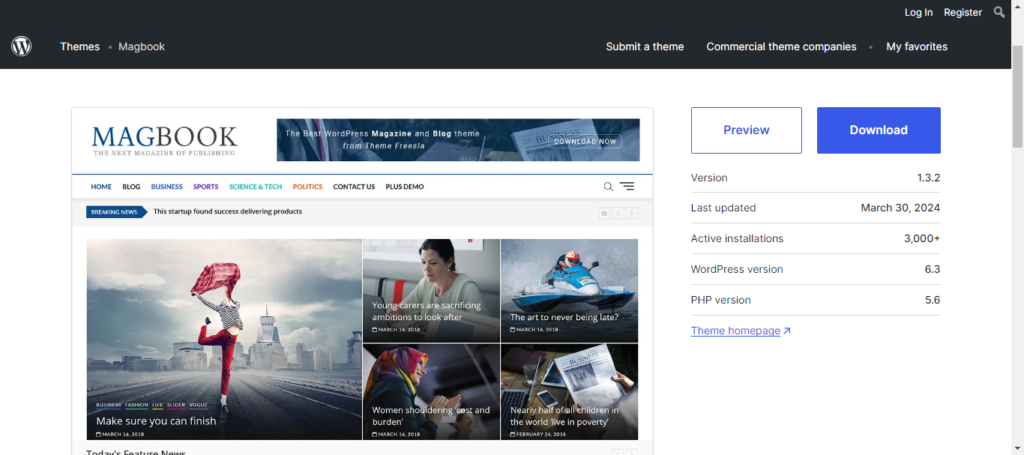Click the Magbook breadcrumb text
Viewport: 1024px width, 455px height.
pos(142,46)
